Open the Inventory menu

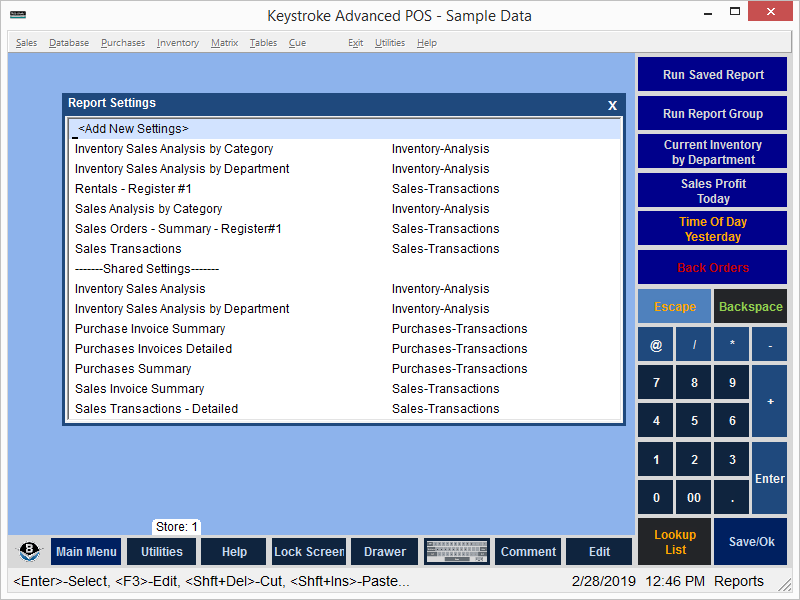[x=177, y=43]
